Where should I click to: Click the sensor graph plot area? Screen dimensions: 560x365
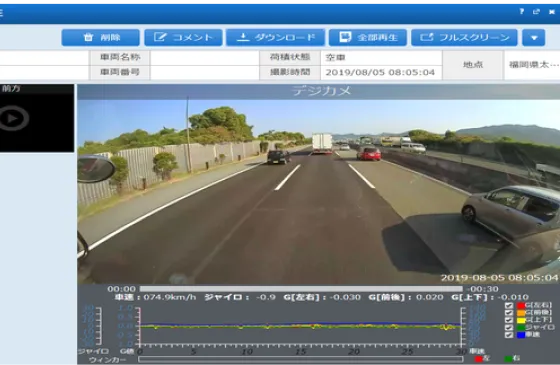(x=300, y=326)
